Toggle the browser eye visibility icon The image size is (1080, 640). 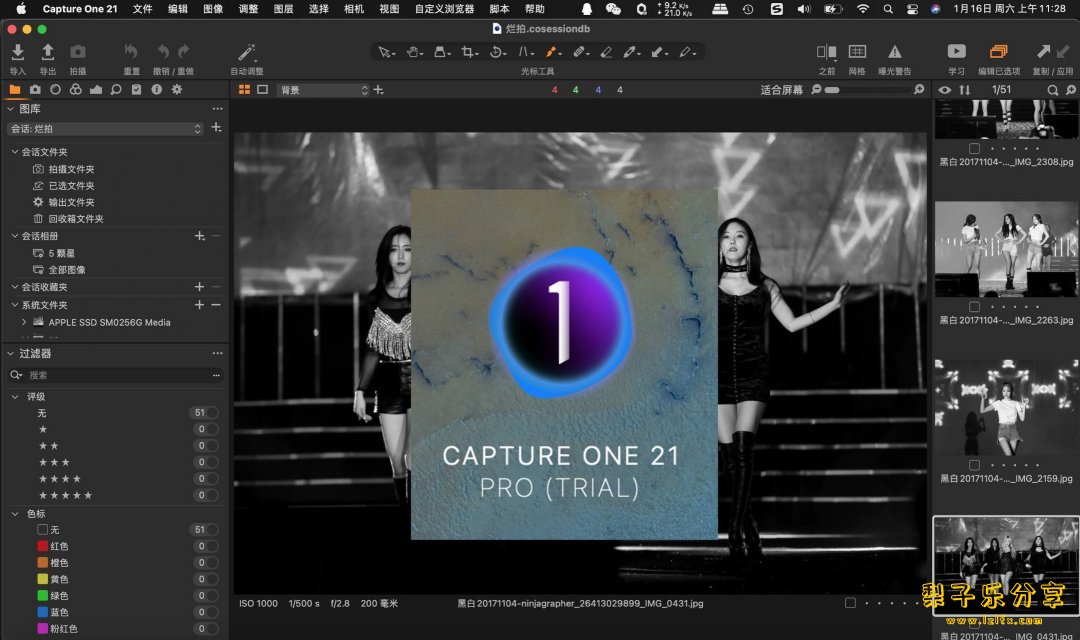944,90
